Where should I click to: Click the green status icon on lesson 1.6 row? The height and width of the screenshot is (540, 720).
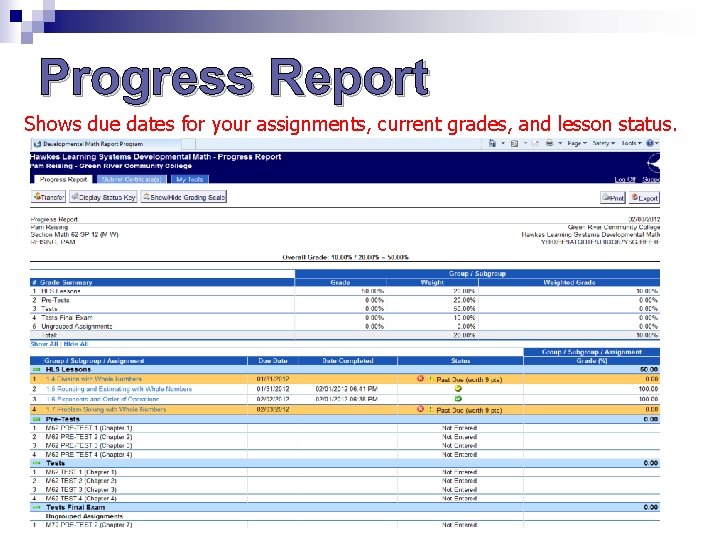(x=458, y=399)
